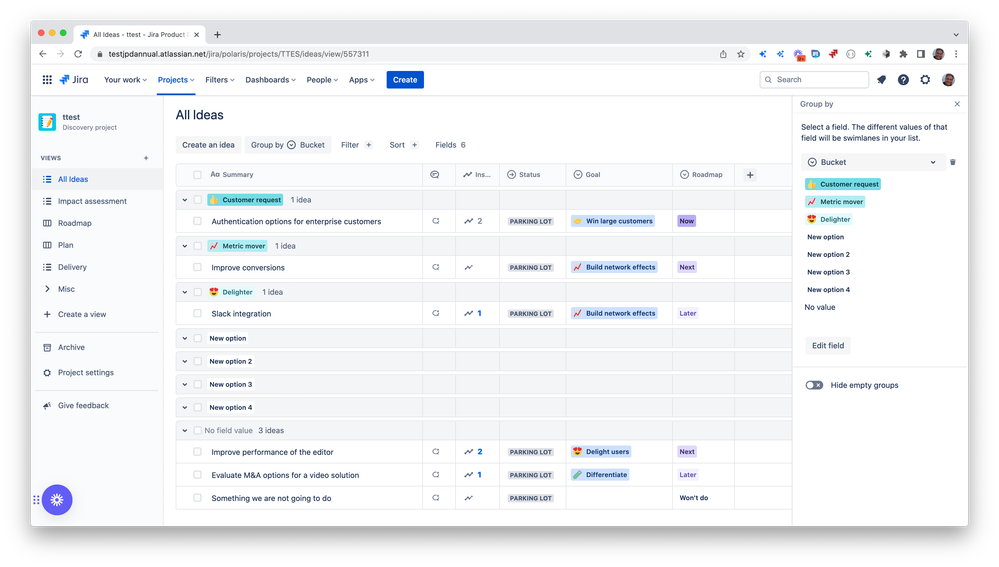999x567 pixels.
Task: Click the delivery sync icon for Authentication options row
Action: click(436, 221)
